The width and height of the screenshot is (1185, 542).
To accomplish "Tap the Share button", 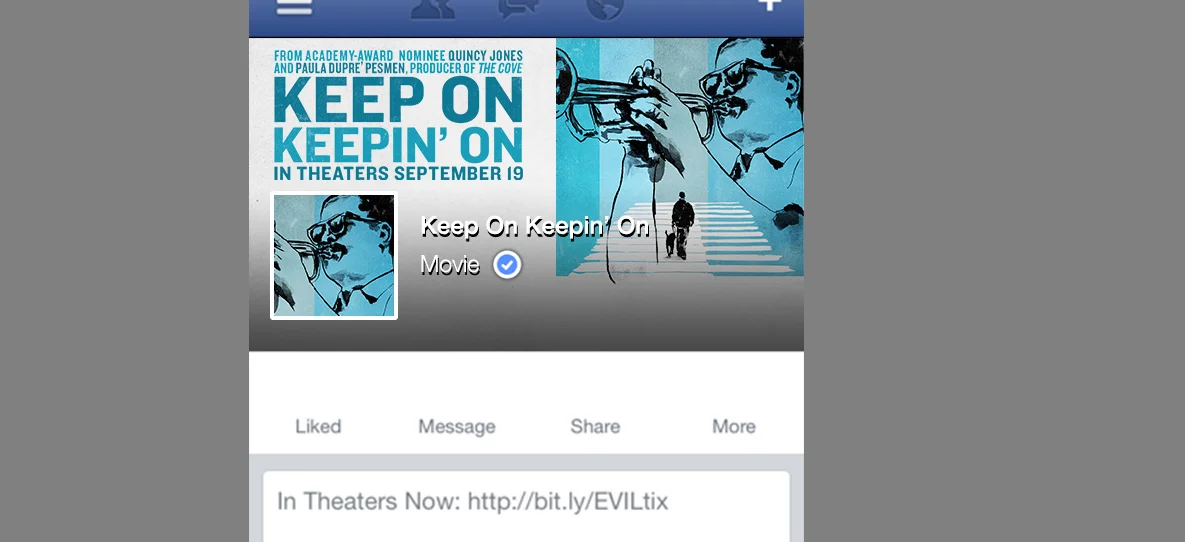I will (595, 426).
